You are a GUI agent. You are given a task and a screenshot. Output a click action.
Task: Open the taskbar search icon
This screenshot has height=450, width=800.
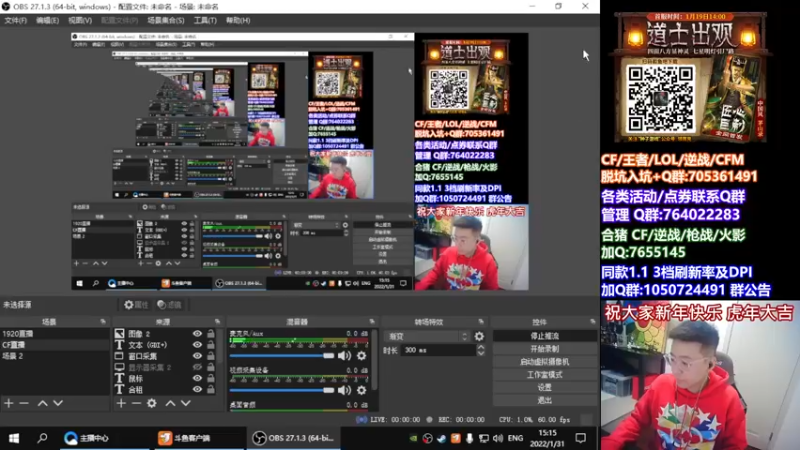tap(42, 438)
